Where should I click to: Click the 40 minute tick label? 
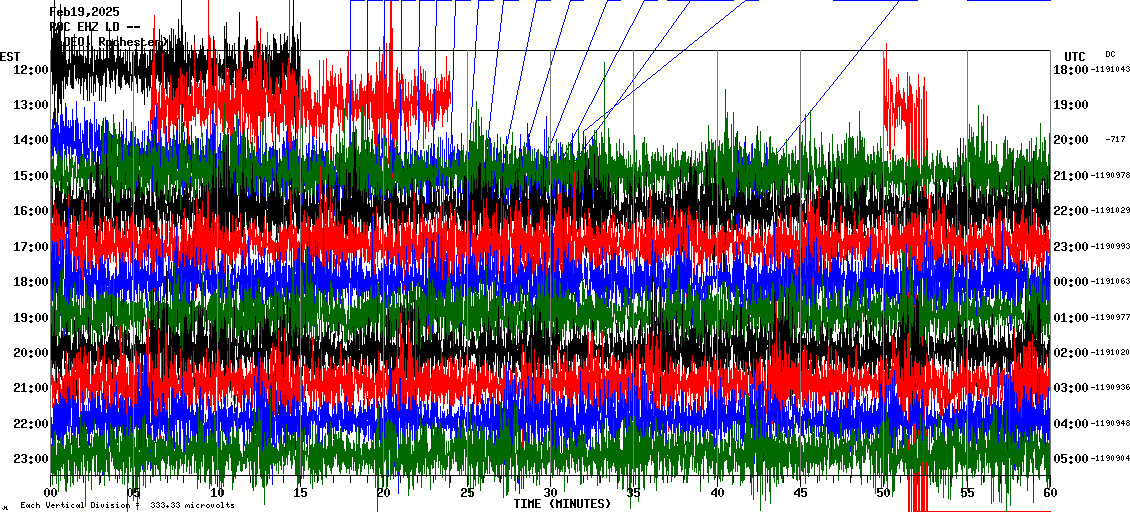pyautogui.click(x=717, y=493)
